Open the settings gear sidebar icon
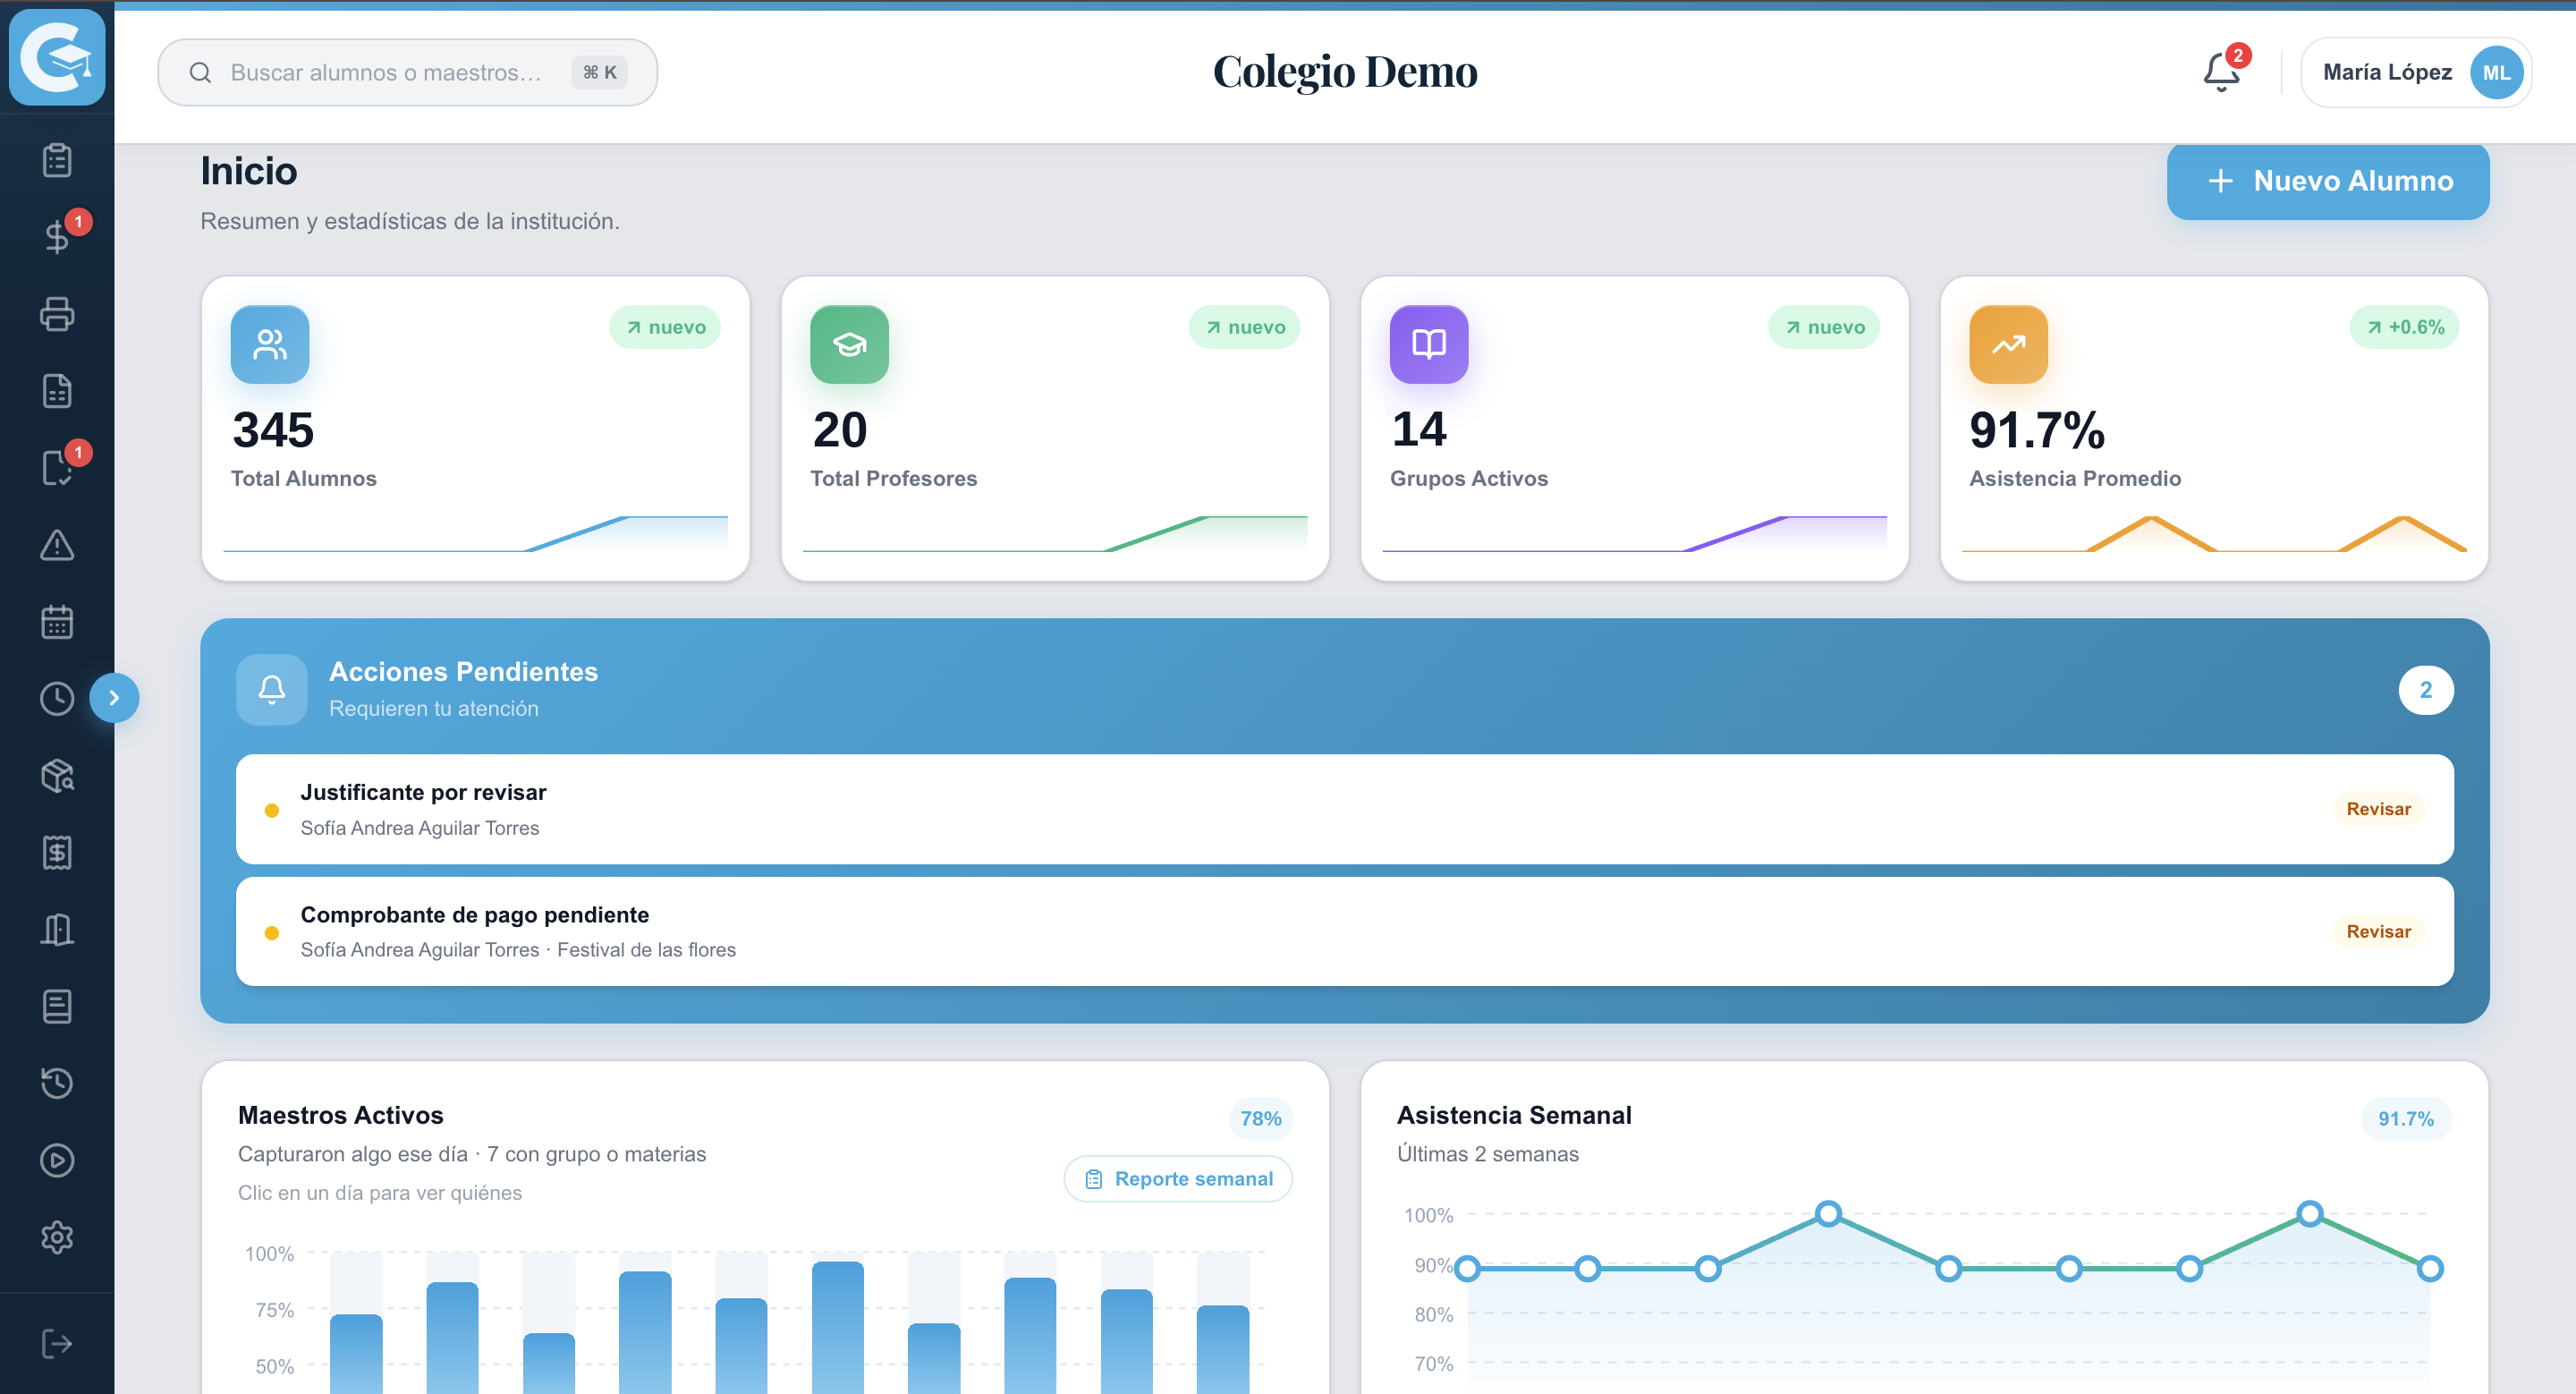Screen dimensions: 2576x1394 [x=57, y=1238]
